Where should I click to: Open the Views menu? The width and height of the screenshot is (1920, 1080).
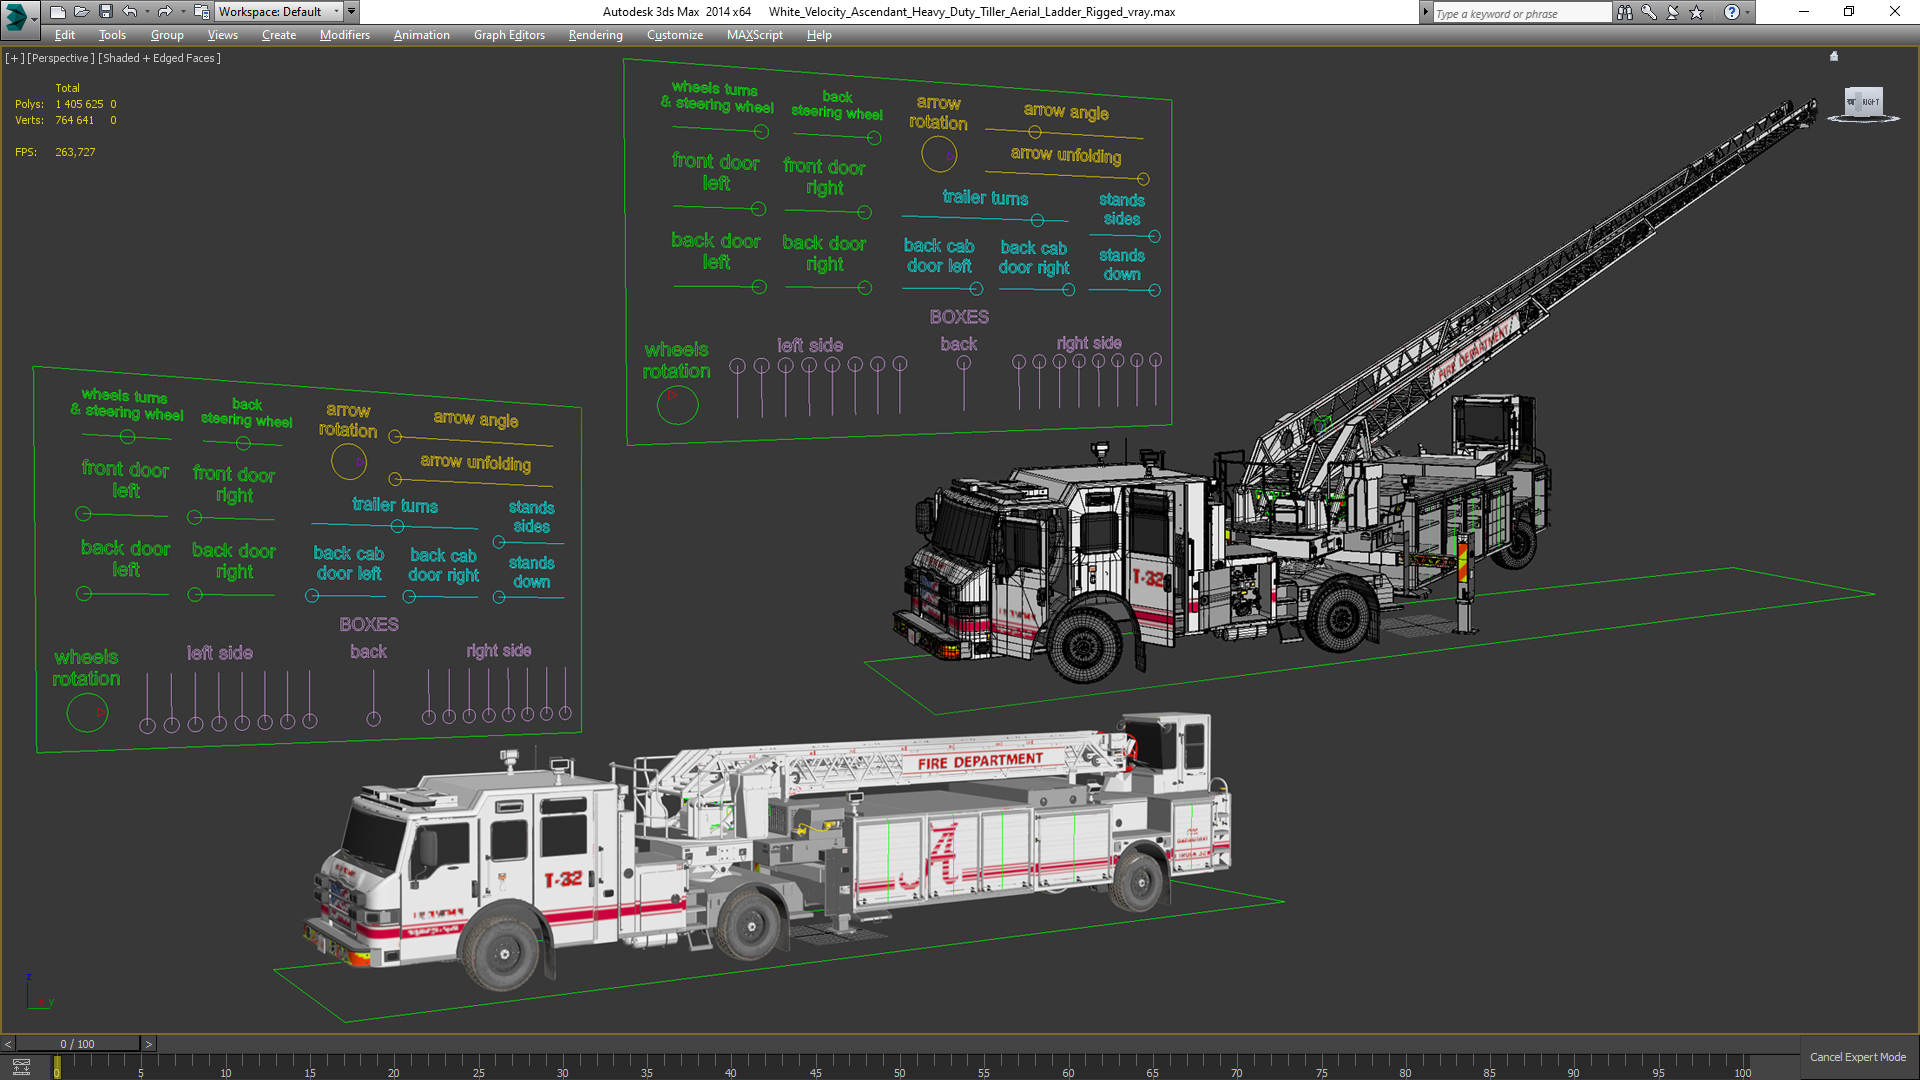coord(222,35)
